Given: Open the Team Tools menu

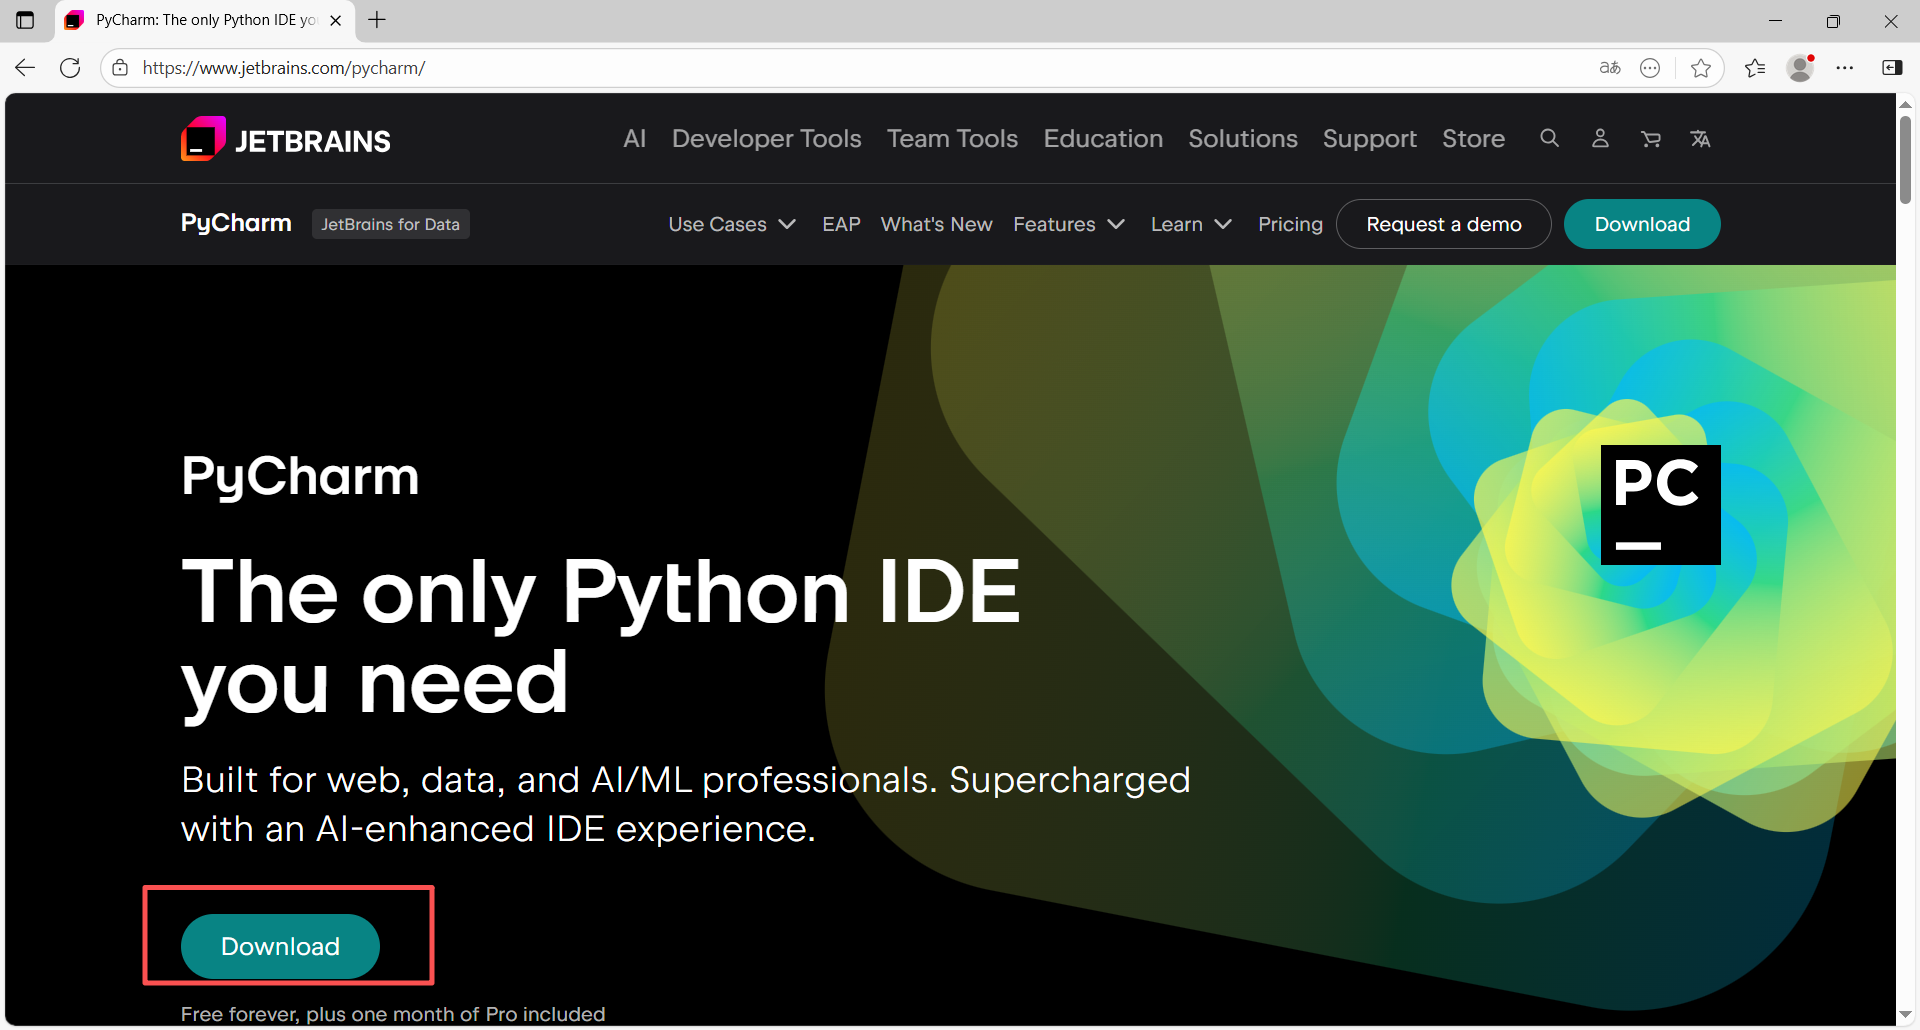Looking at the screenshot, I should point(952,138).
